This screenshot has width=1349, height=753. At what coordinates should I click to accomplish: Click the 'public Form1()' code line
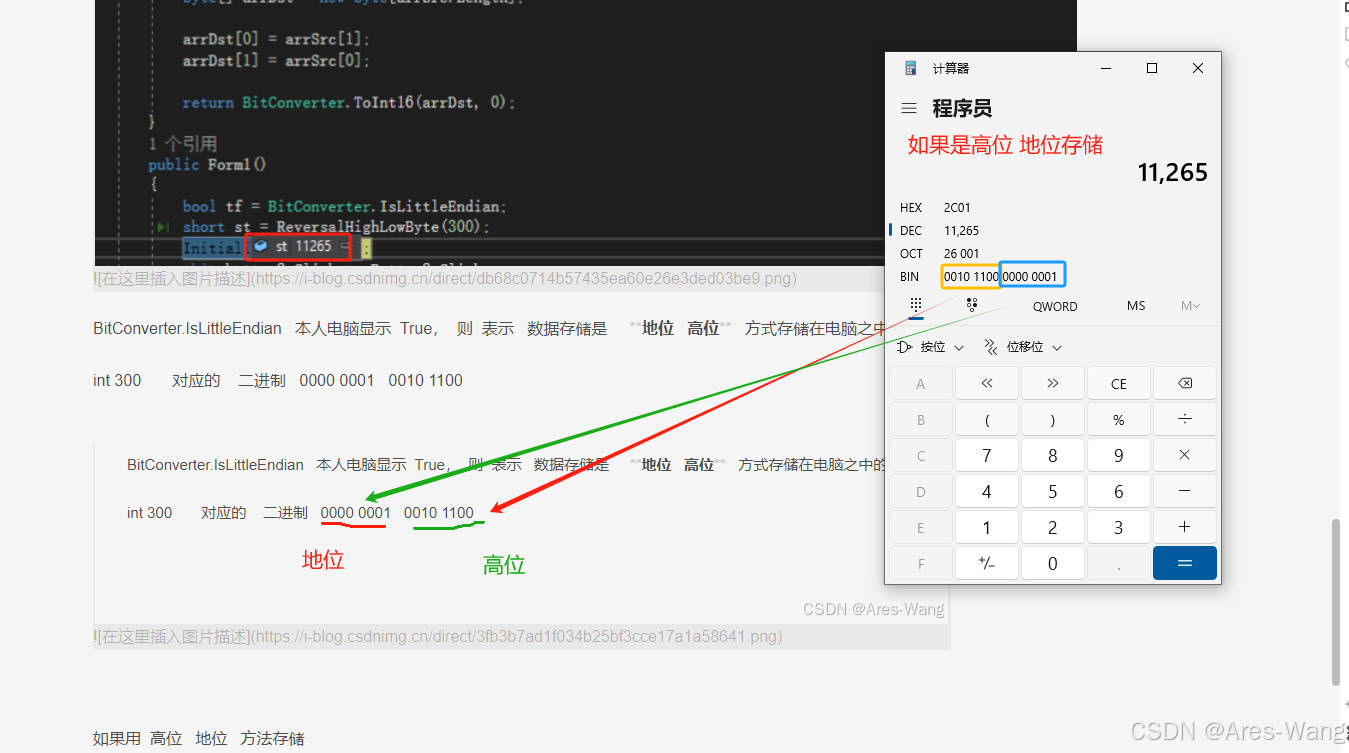[208, 165]
